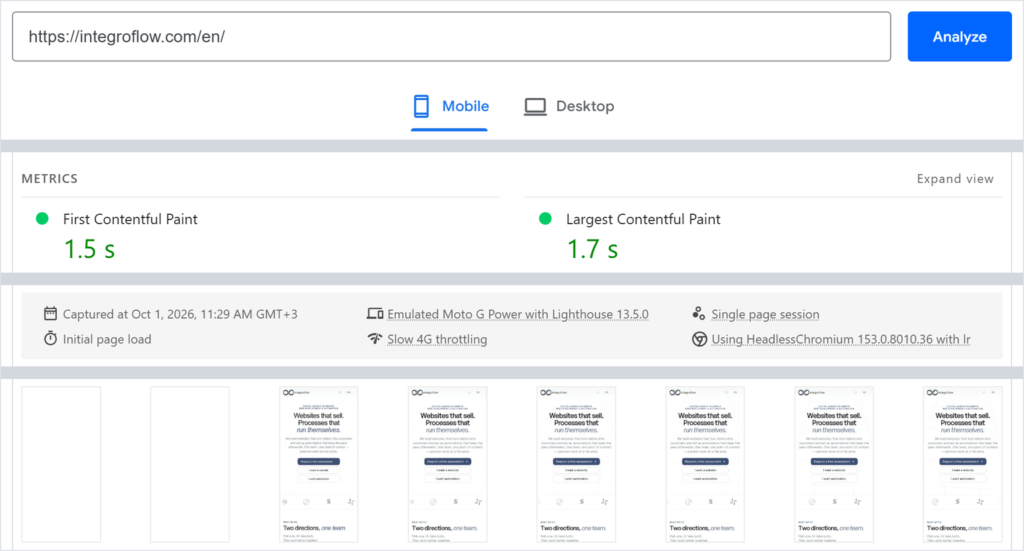Toggle Expand view for metrics
The image size is (1024, 551).
point(955,179)
